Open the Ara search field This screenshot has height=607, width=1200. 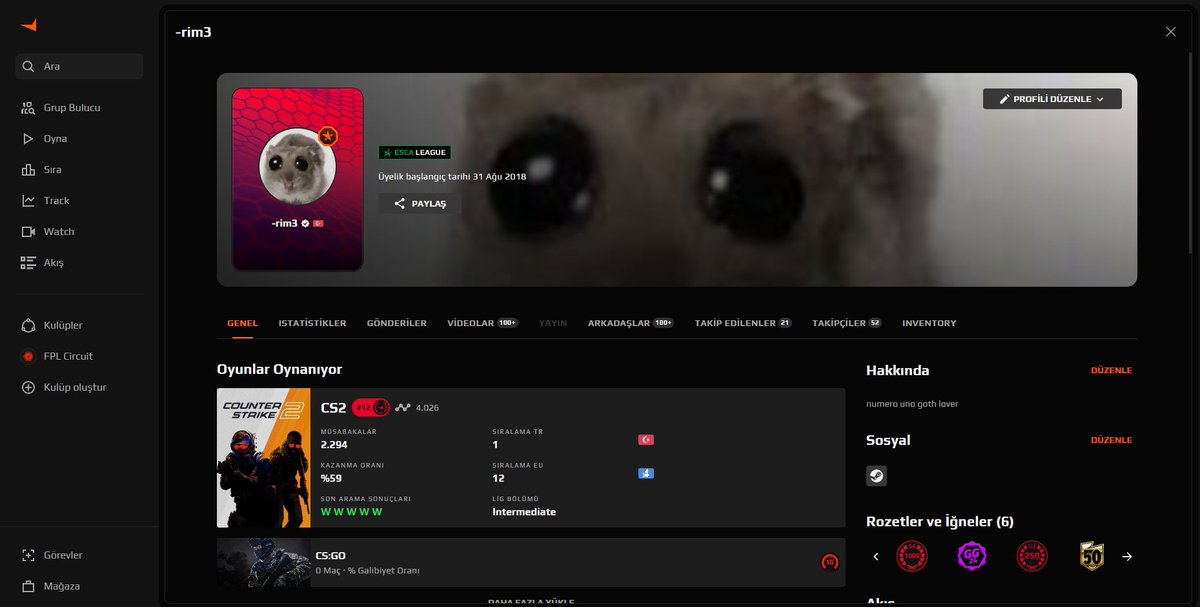coord(80,66)
